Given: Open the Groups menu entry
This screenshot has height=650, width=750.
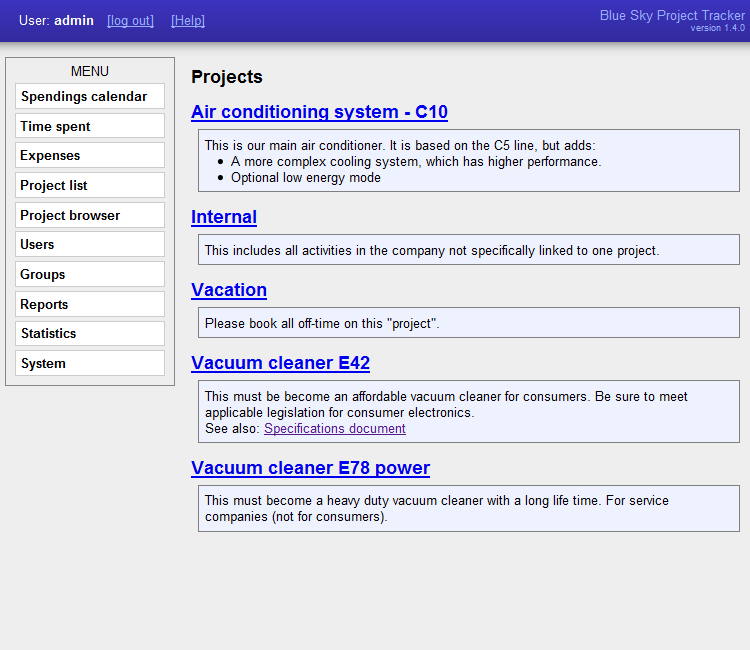Looking at the screenshot, I should point(89,274).
